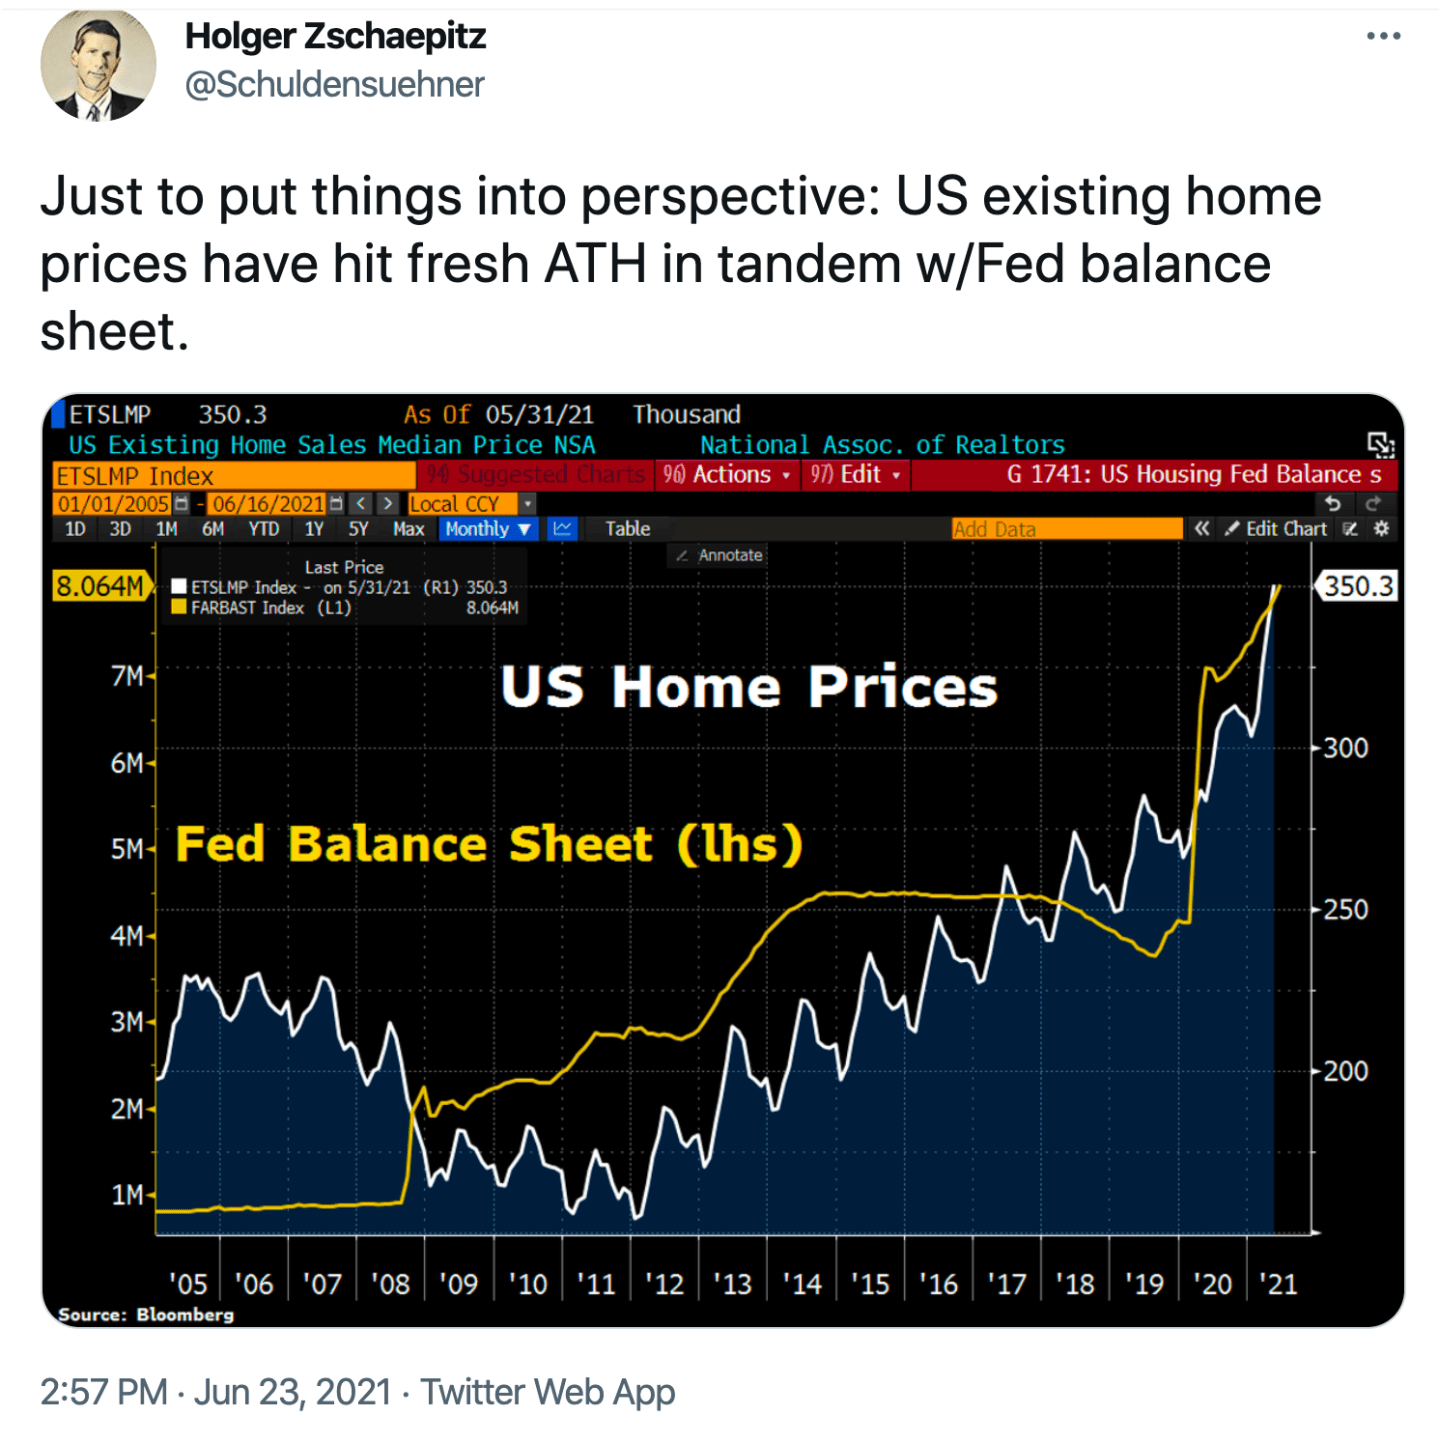Collapse panel with double-left chevron icon
1439x1443 pixels.
1201,529
